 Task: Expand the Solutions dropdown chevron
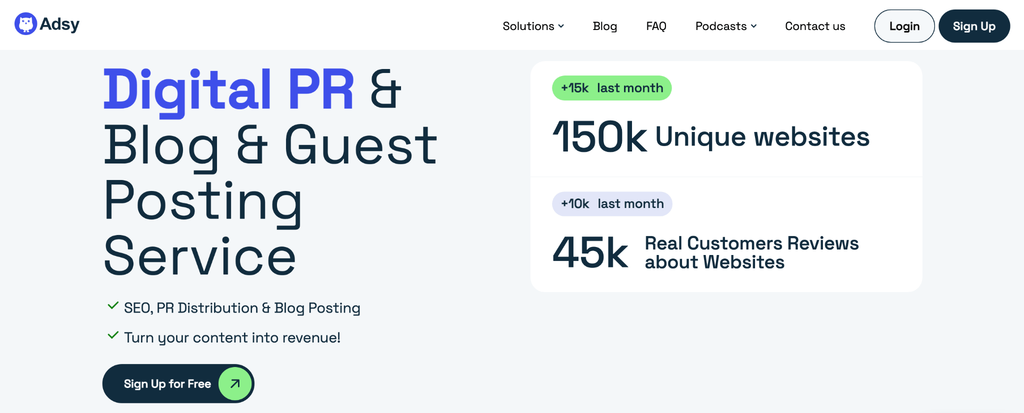point(561,26)
